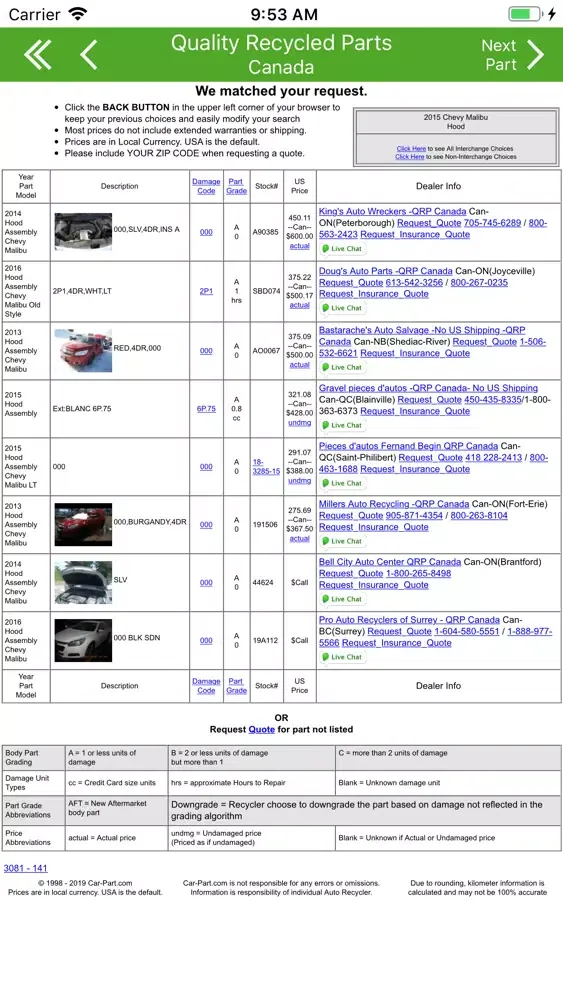Select '000,BURGANDY,4DR' description text
The width and height of the screenshot is (563, 1000).
click(150, 522)
